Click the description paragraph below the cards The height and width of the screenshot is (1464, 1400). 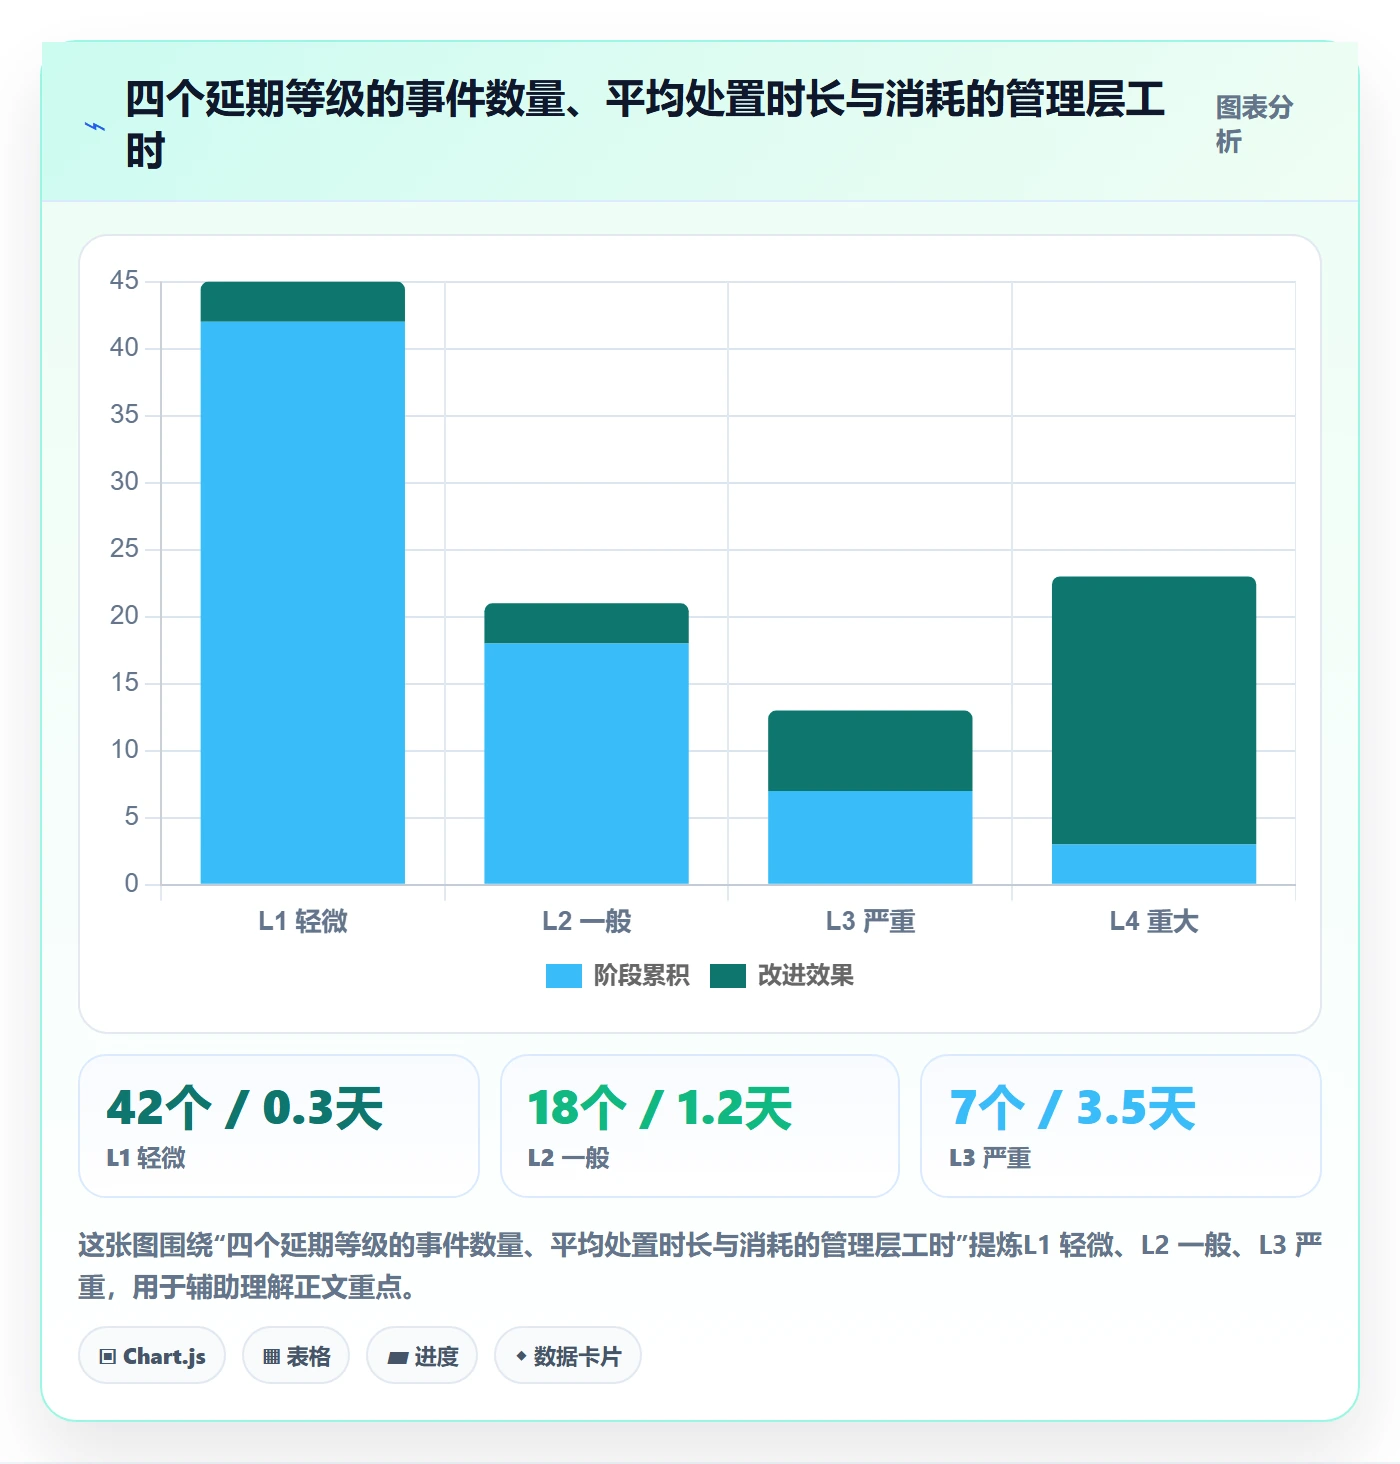pos(700,1265)
